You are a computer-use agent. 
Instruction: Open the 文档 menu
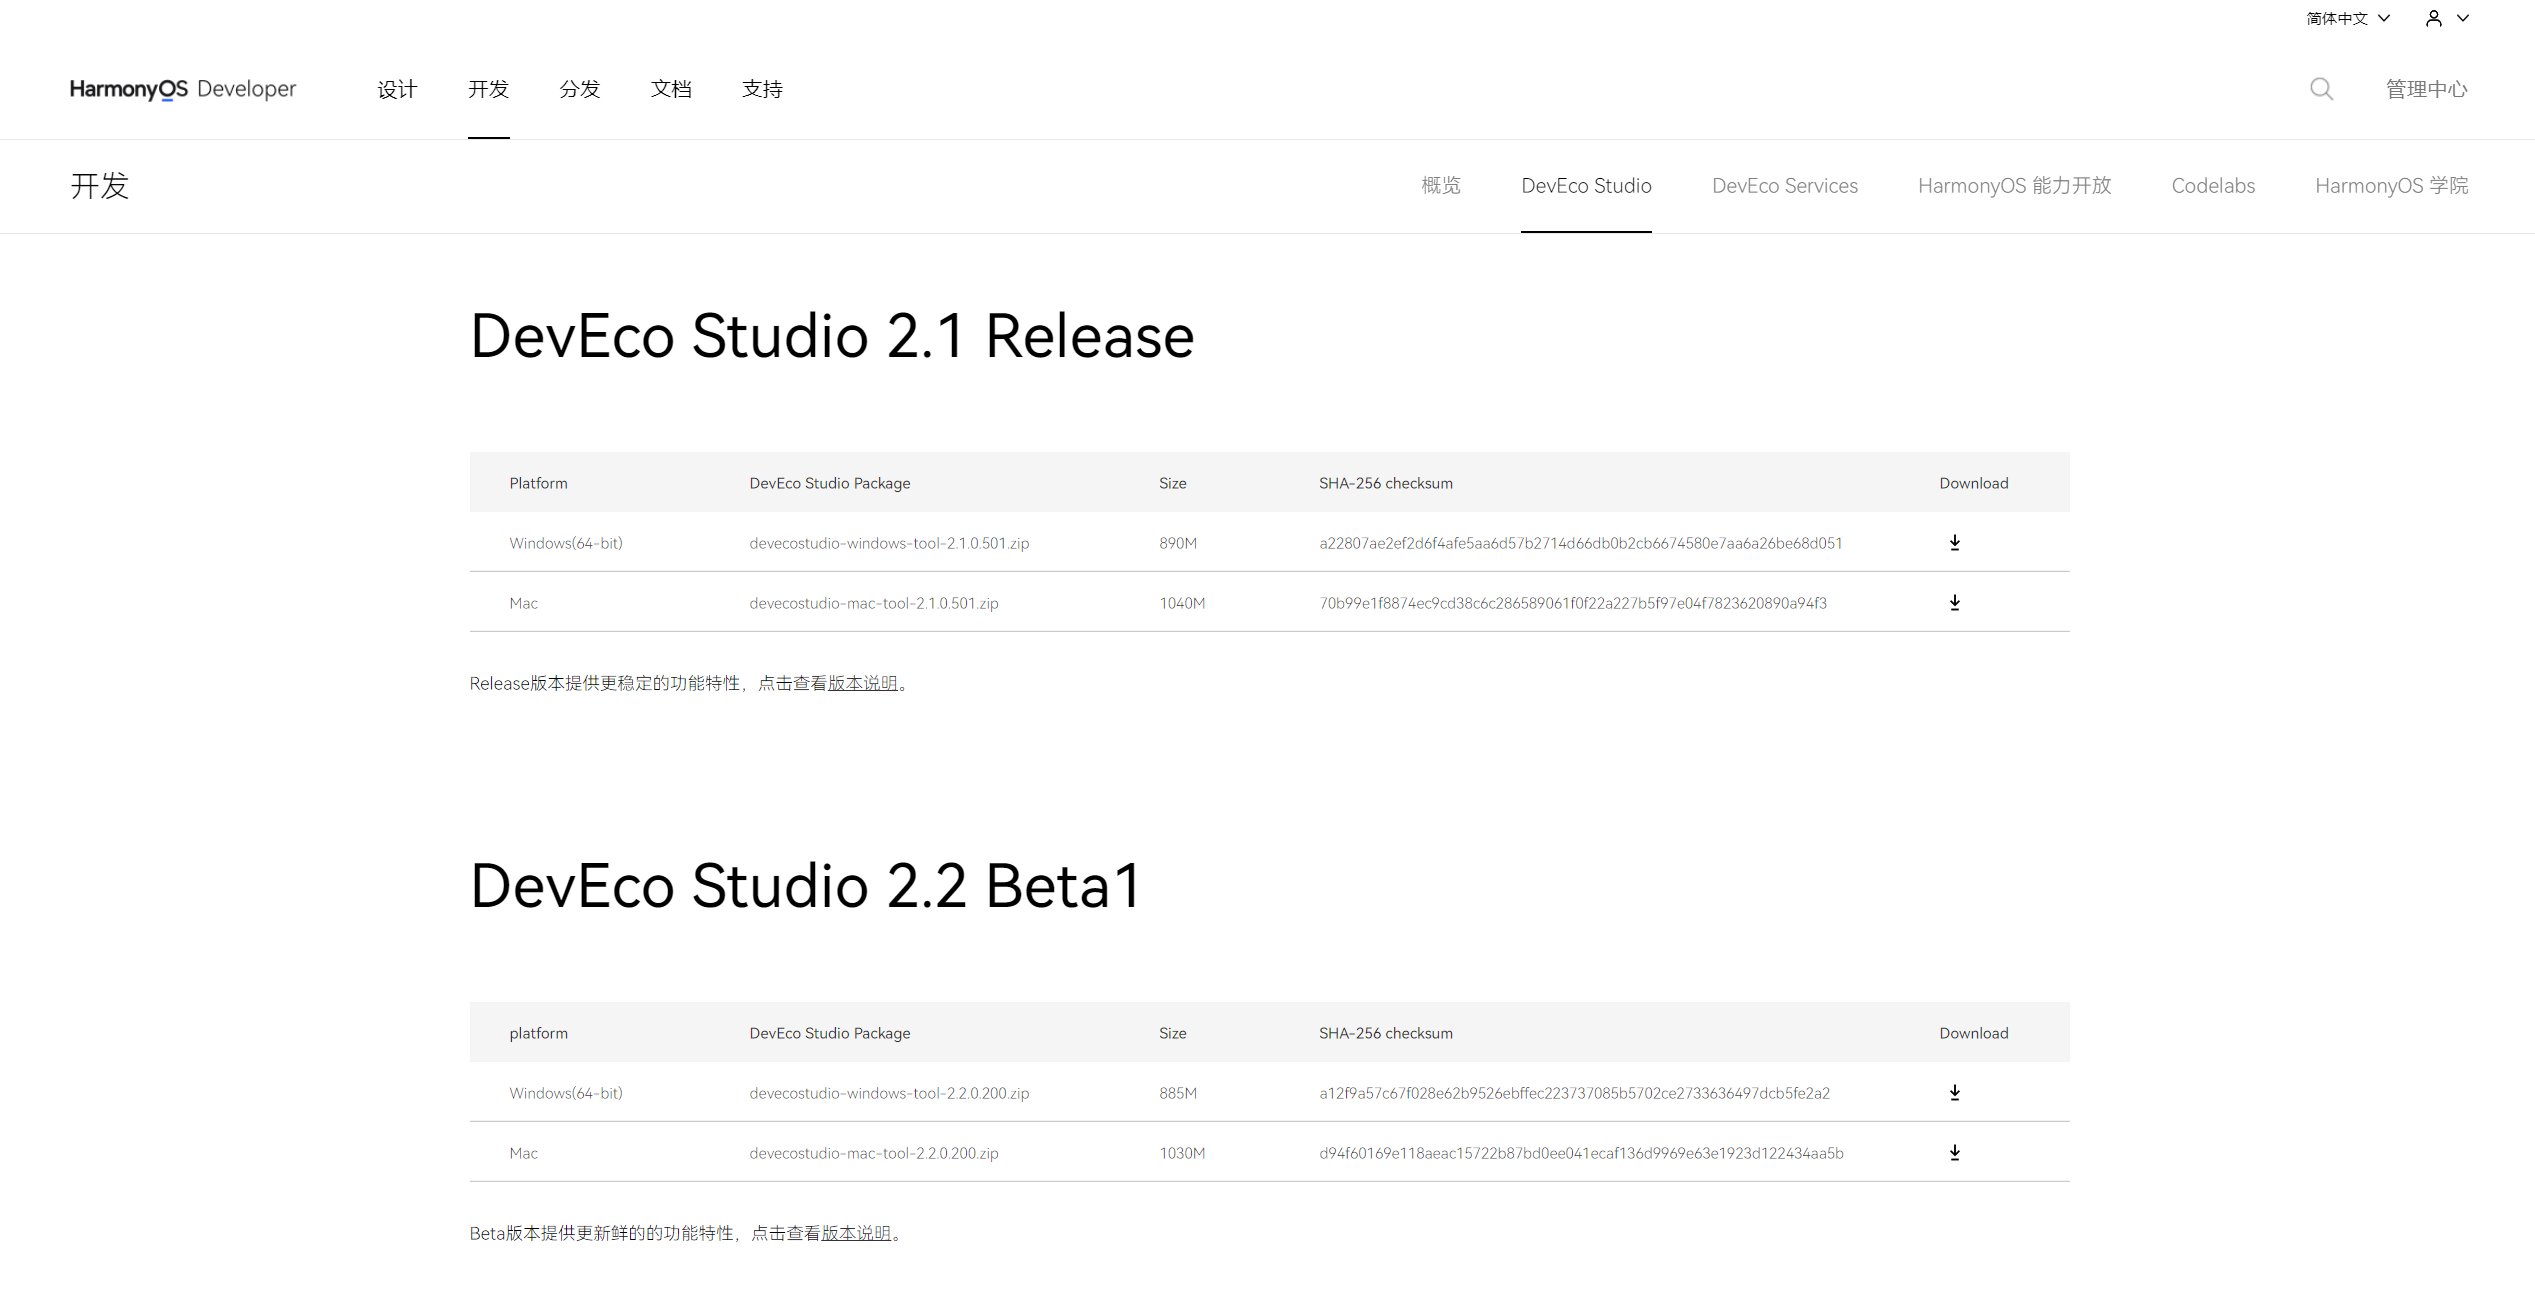671,89
